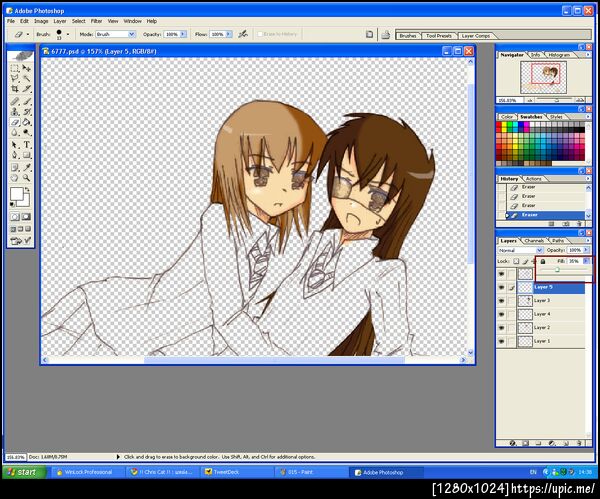Switch to Quick Mask mode
The height and width of the screenshot is (499, 600).
point(26,217)
